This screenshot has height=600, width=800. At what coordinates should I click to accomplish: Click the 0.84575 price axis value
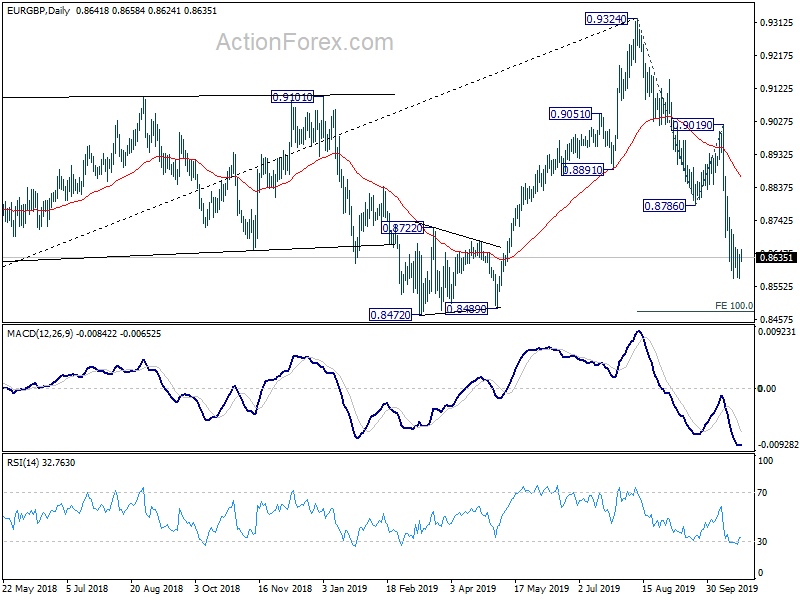pos(777,319)
